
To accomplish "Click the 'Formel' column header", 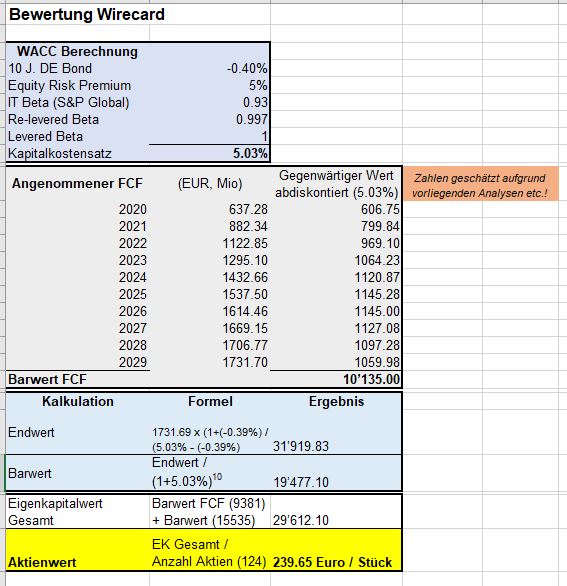I will click(210, 402).
